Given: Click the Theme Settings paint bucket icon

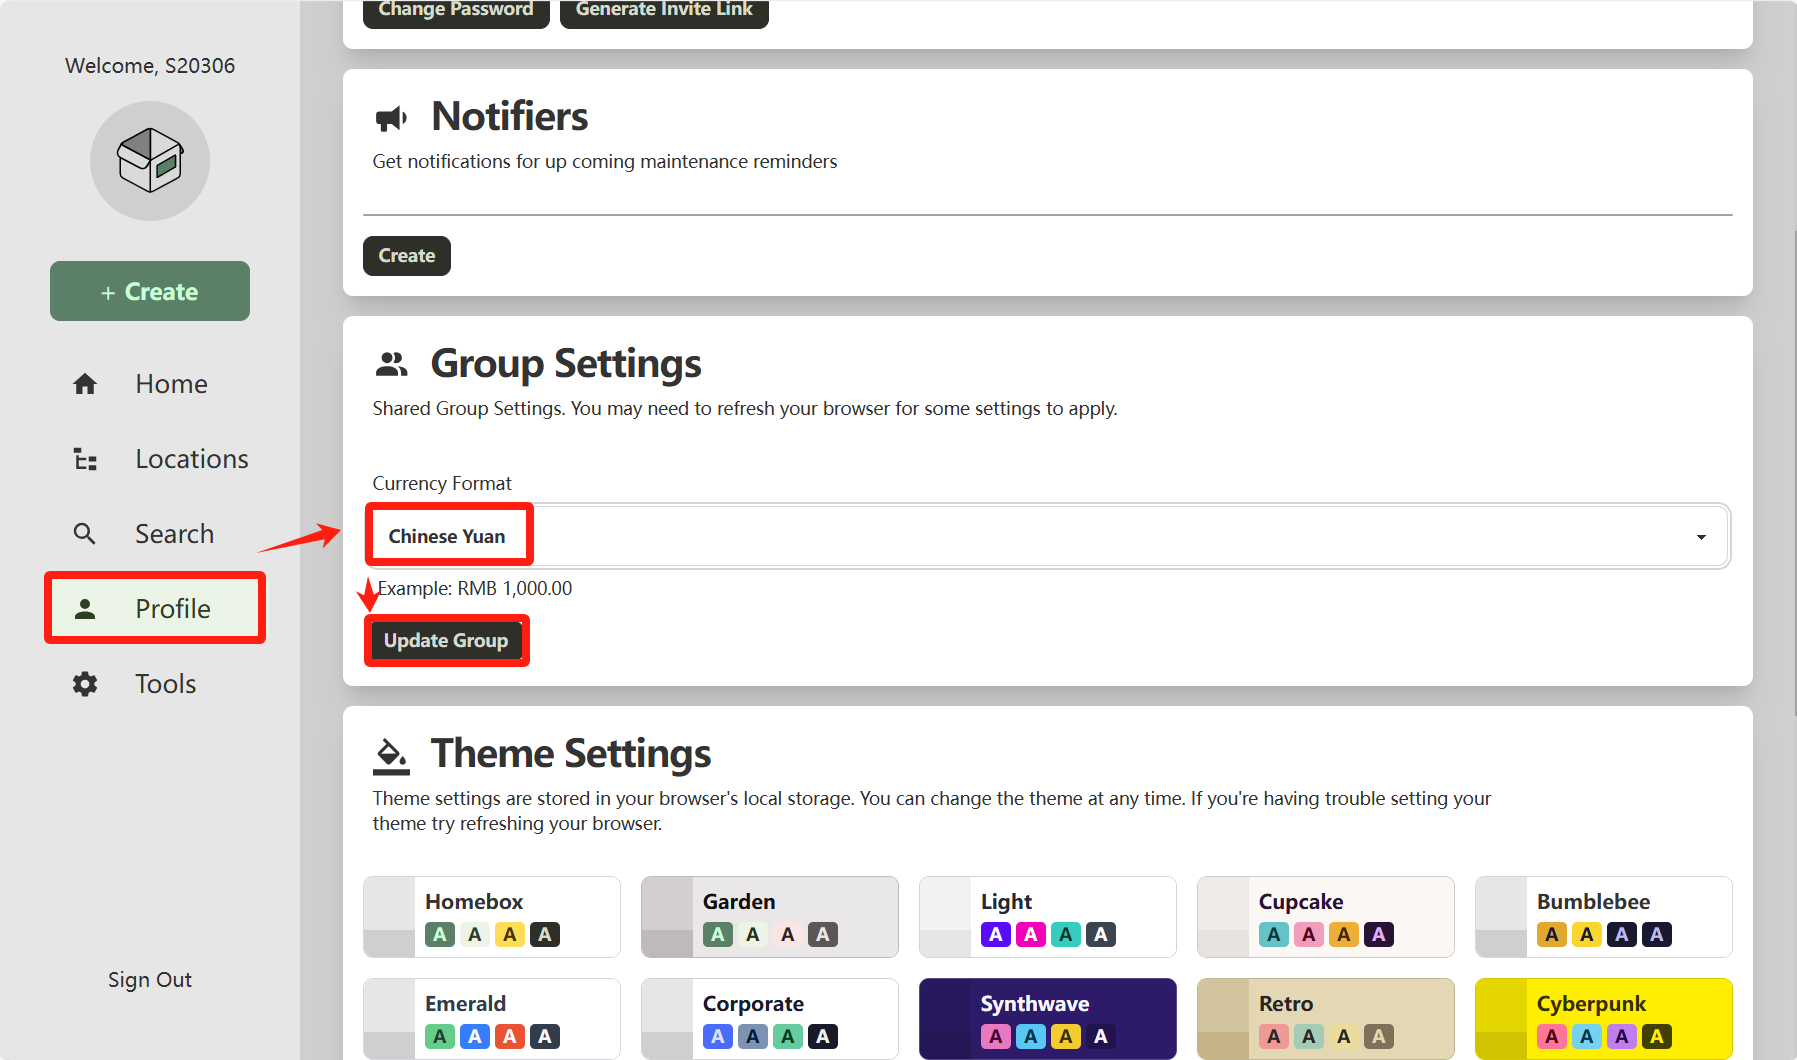Looking at the screenshot, I should (x=391, y=755).
